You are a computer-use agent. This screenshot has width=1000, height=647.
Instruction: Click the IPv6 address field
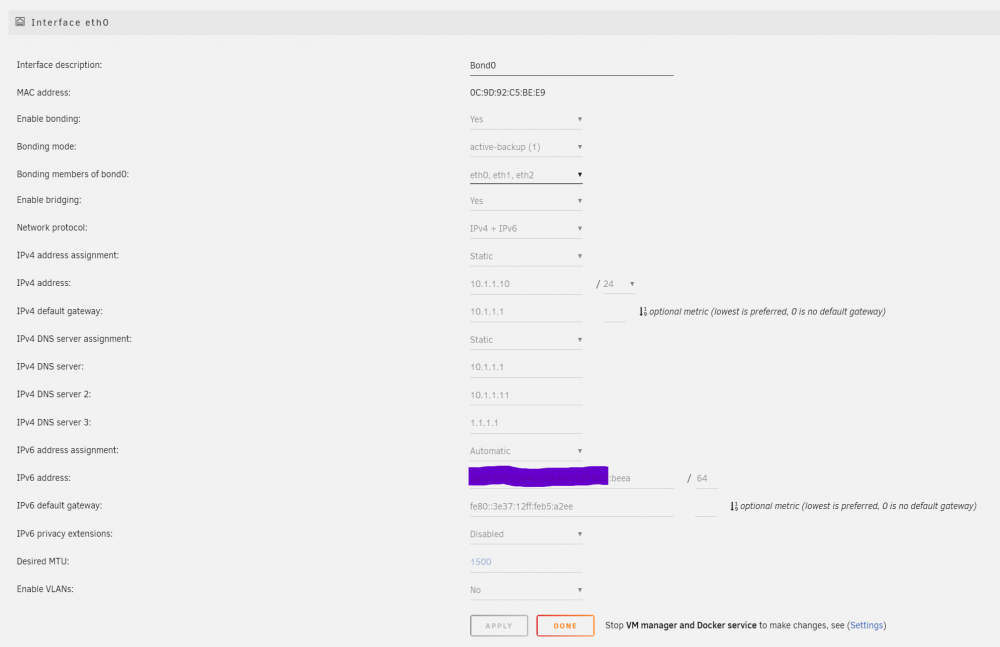click(x=571, y=478)
